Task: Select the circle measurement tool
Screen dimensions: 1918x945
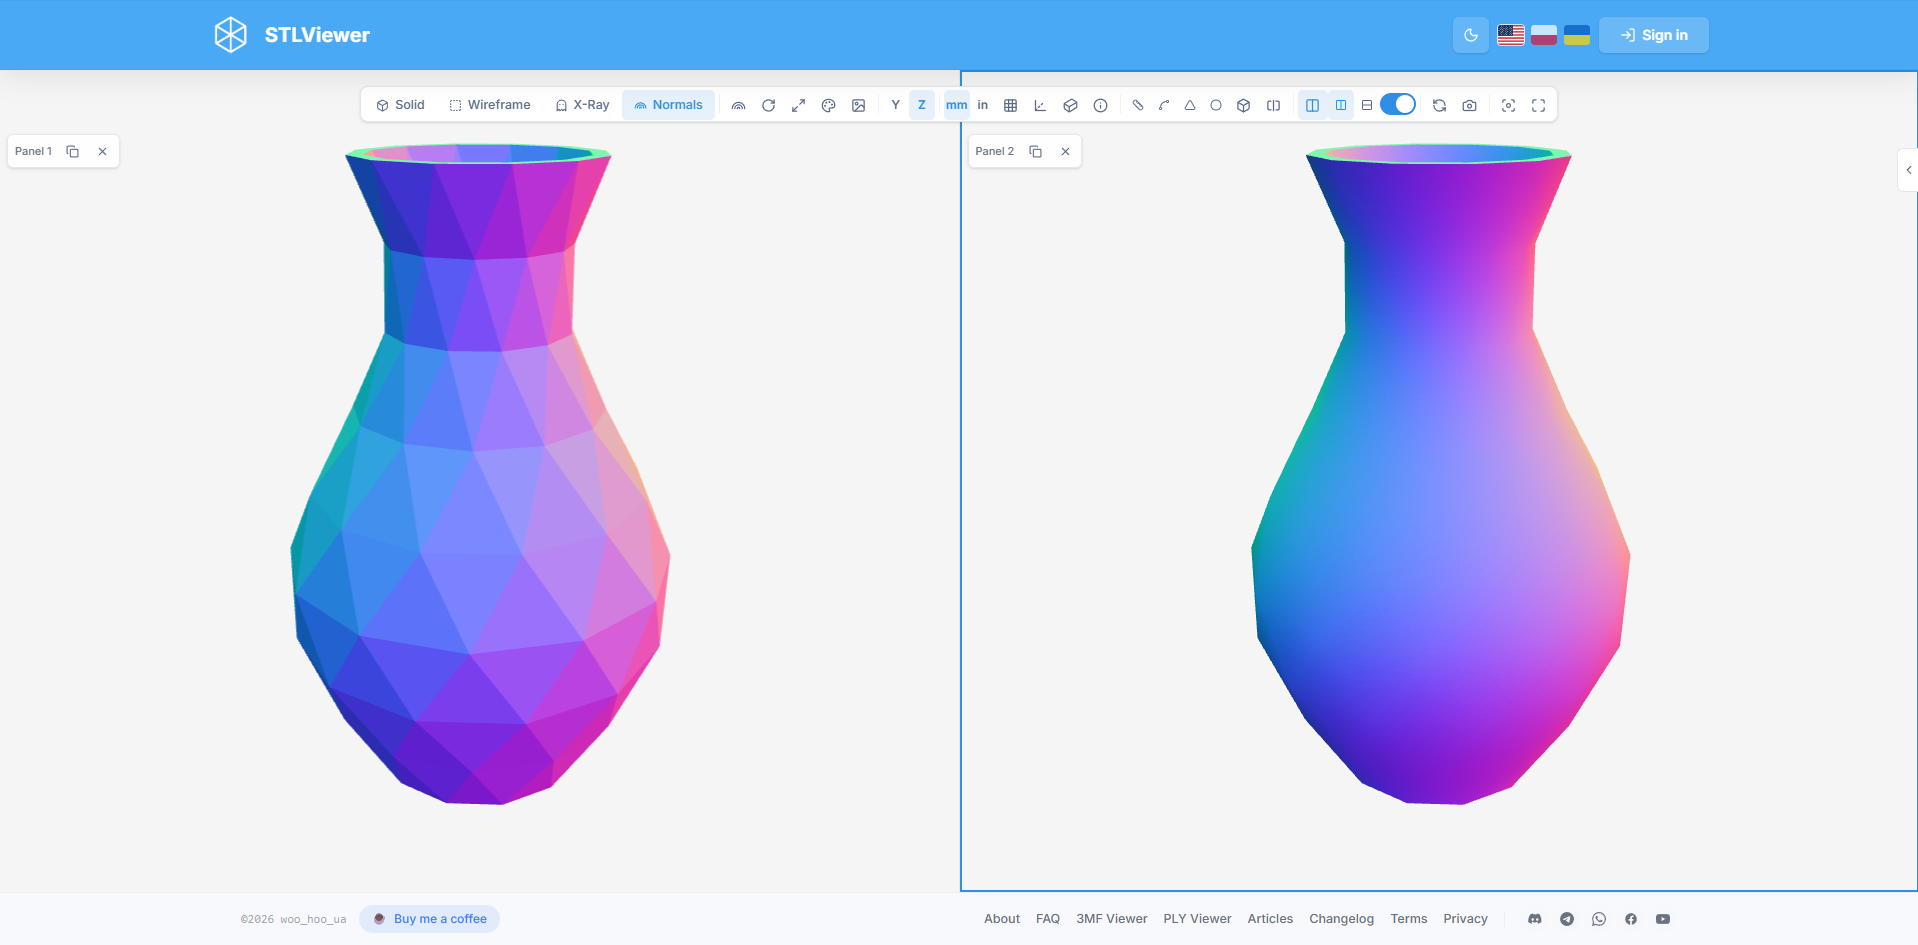Action: pyautogui.click(x=1216, y=105)
